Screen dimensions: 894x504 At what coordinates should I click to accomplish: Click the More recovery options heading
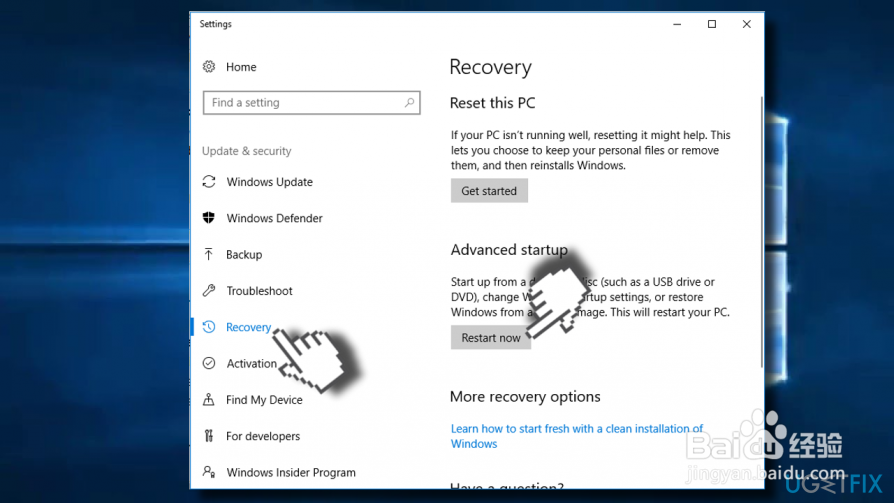525,396
